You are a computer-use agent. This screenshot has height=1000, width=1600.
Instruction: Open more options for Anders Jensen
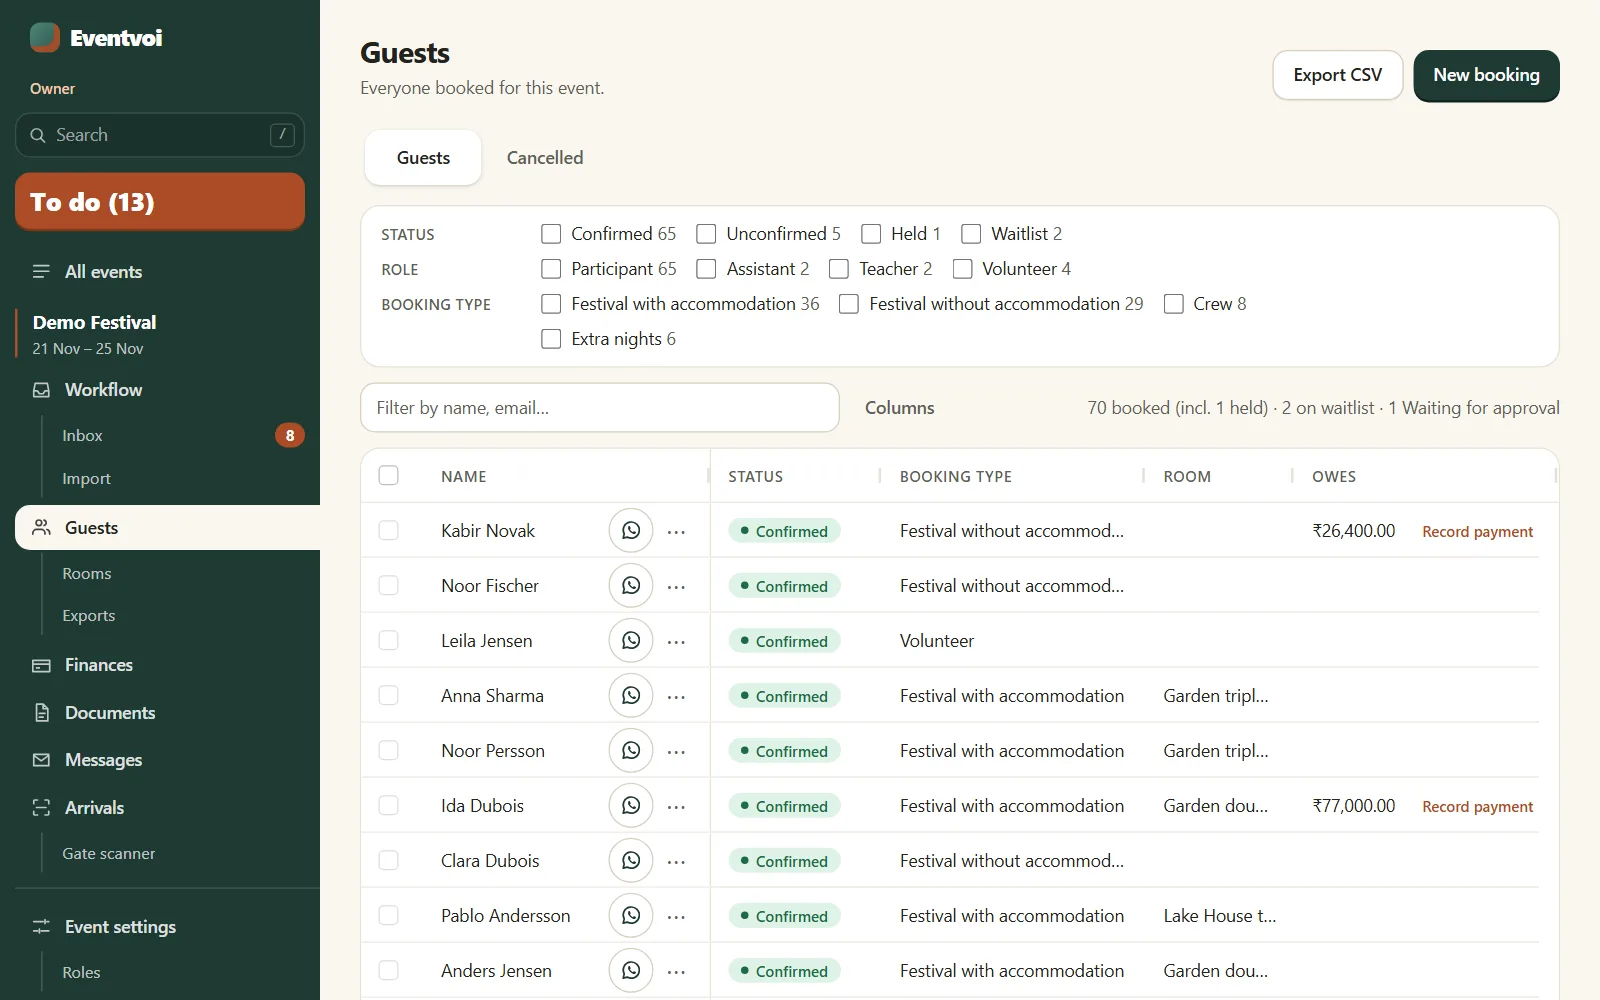(677, 972)
